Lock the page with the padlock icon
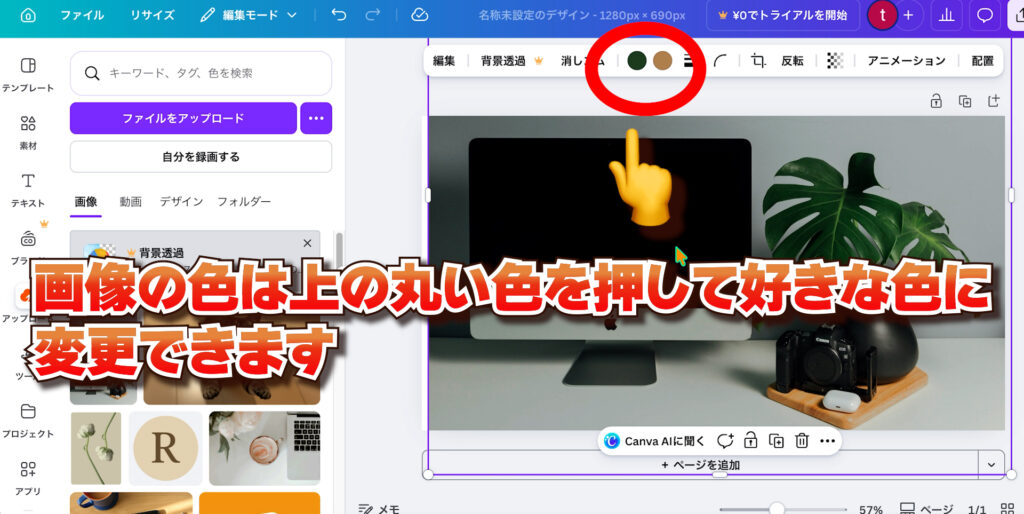This screenshot has height=514, width=1024. (x=936, y=101)
